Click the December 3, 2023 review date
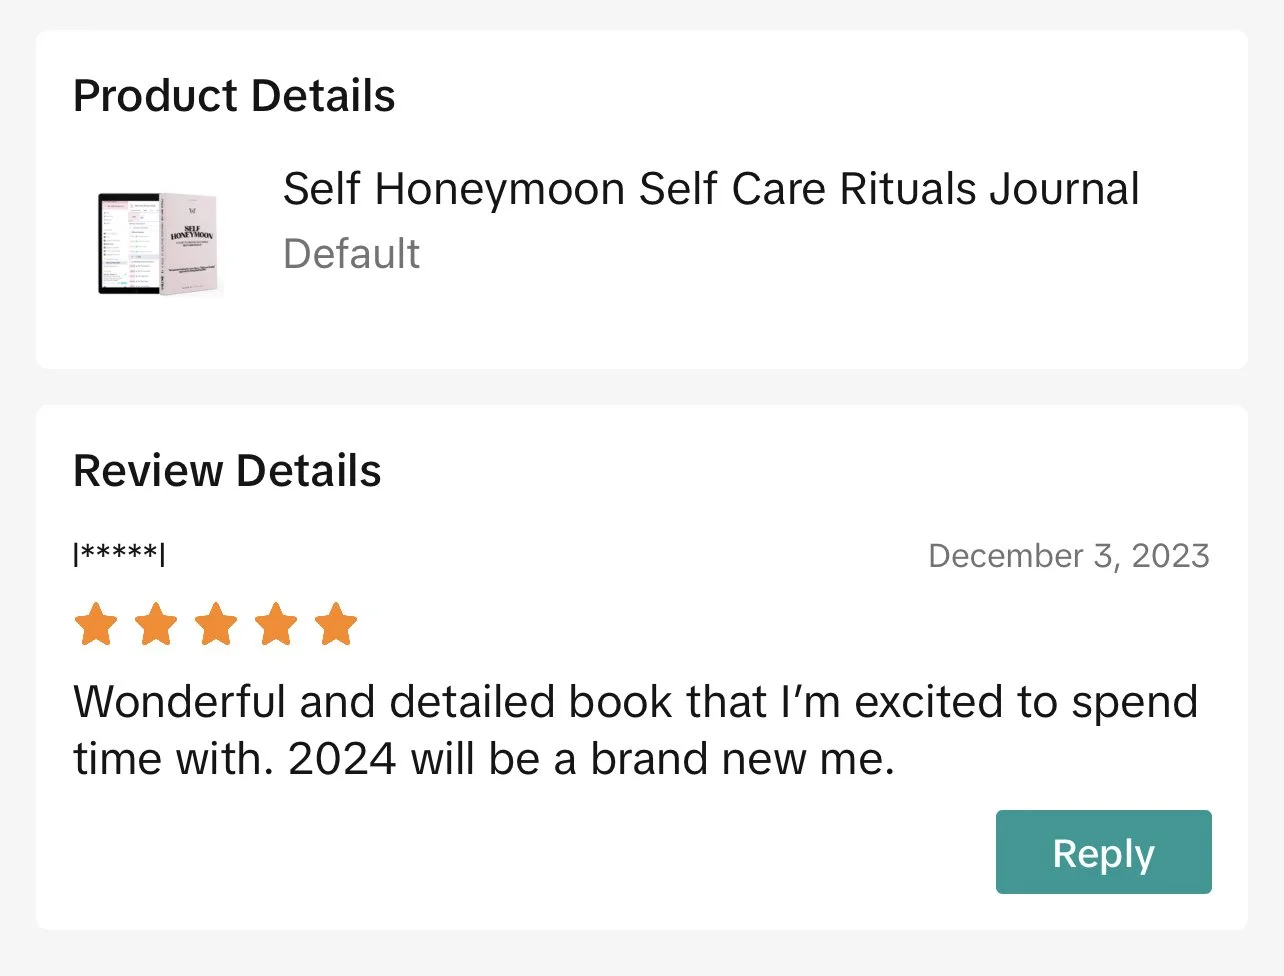Screen dimensions: 1284x976 coord(1069,556)
